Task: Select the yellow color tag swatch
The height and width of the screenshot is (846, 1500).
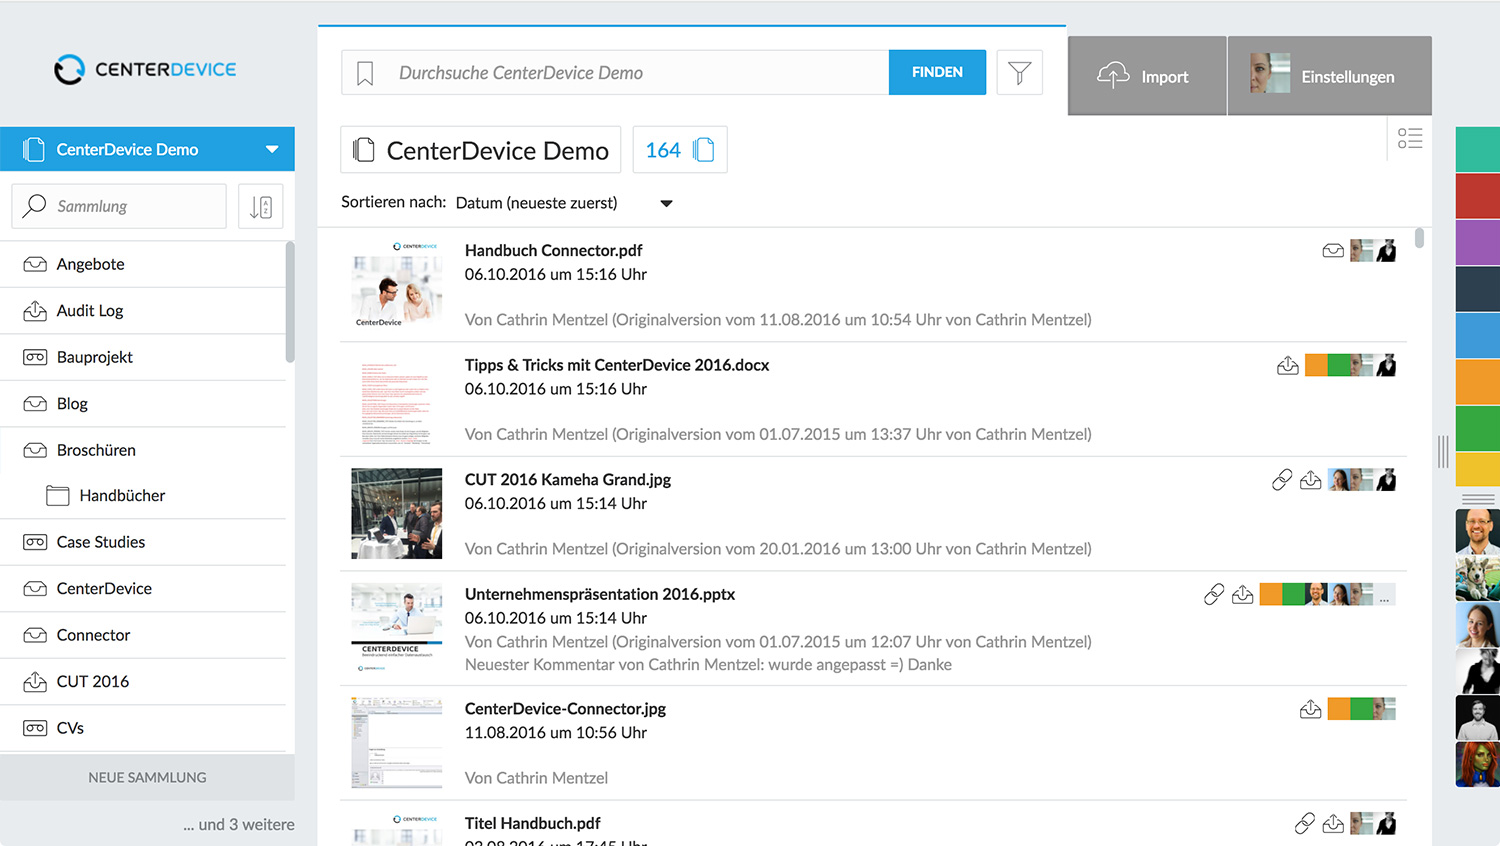Action: pos(1478,469)
